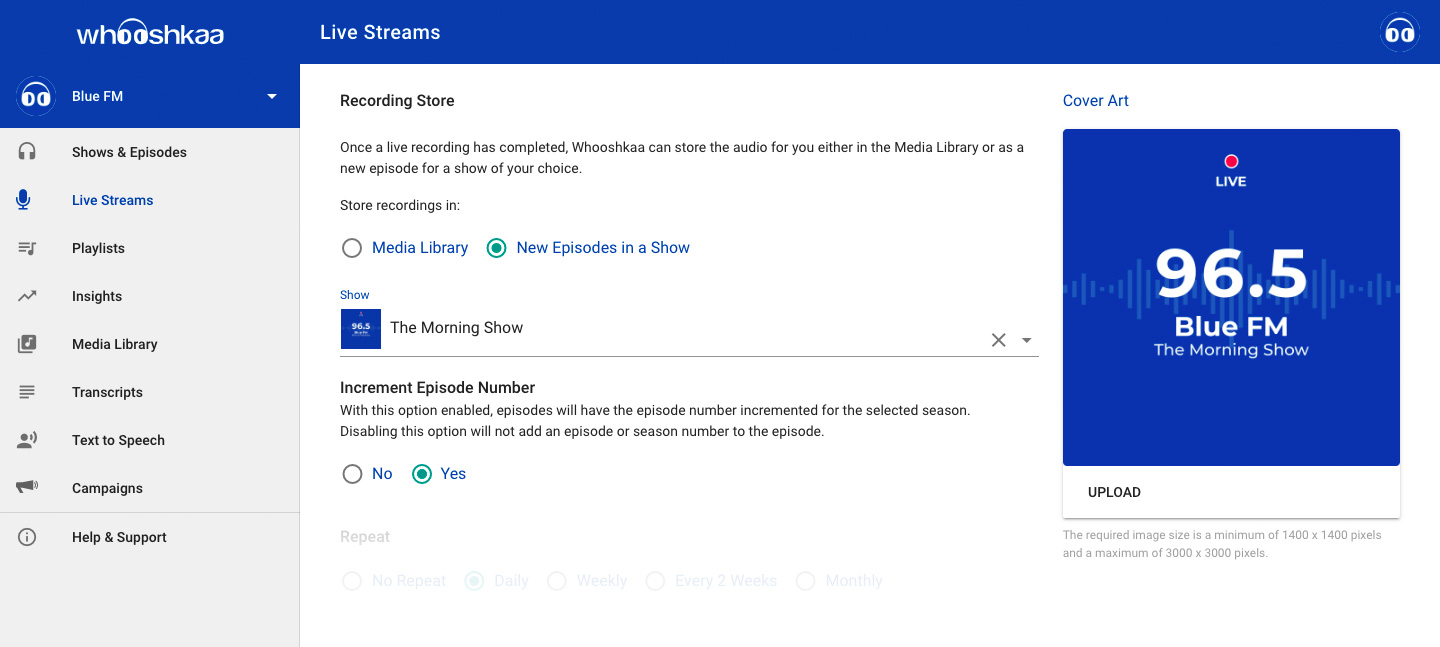Open Playlists in the sidebar
Viewport: 1440px width, 647px height.
150,248
